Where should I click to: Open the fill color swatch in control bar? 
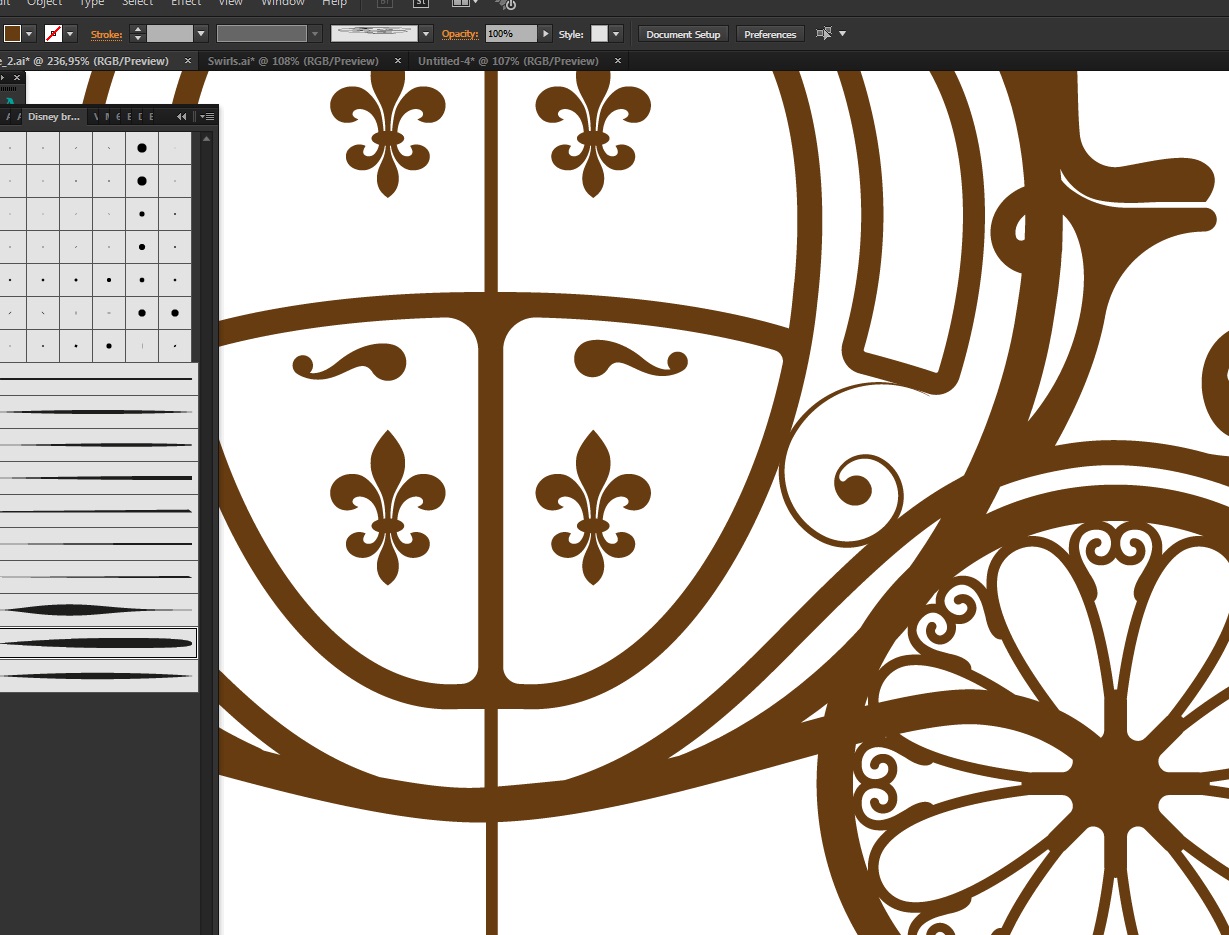12,34
